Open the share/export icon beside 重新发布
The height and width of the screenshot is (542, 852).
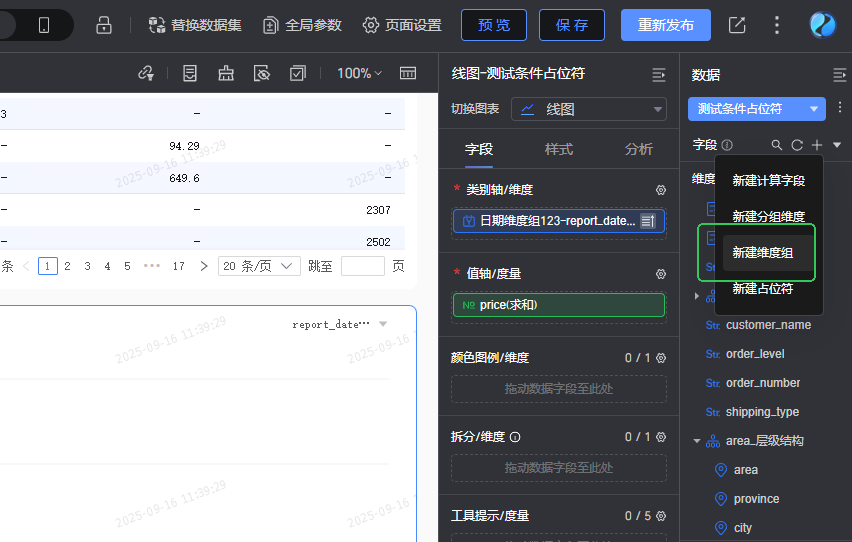(x=737, y=25)
